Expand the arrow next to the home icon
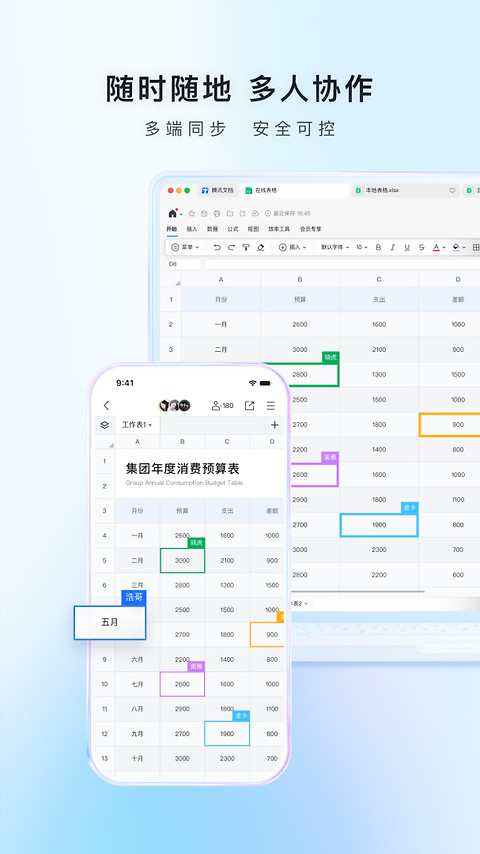The height and width of the screenshot is (854, 480). tap(182, 214)
